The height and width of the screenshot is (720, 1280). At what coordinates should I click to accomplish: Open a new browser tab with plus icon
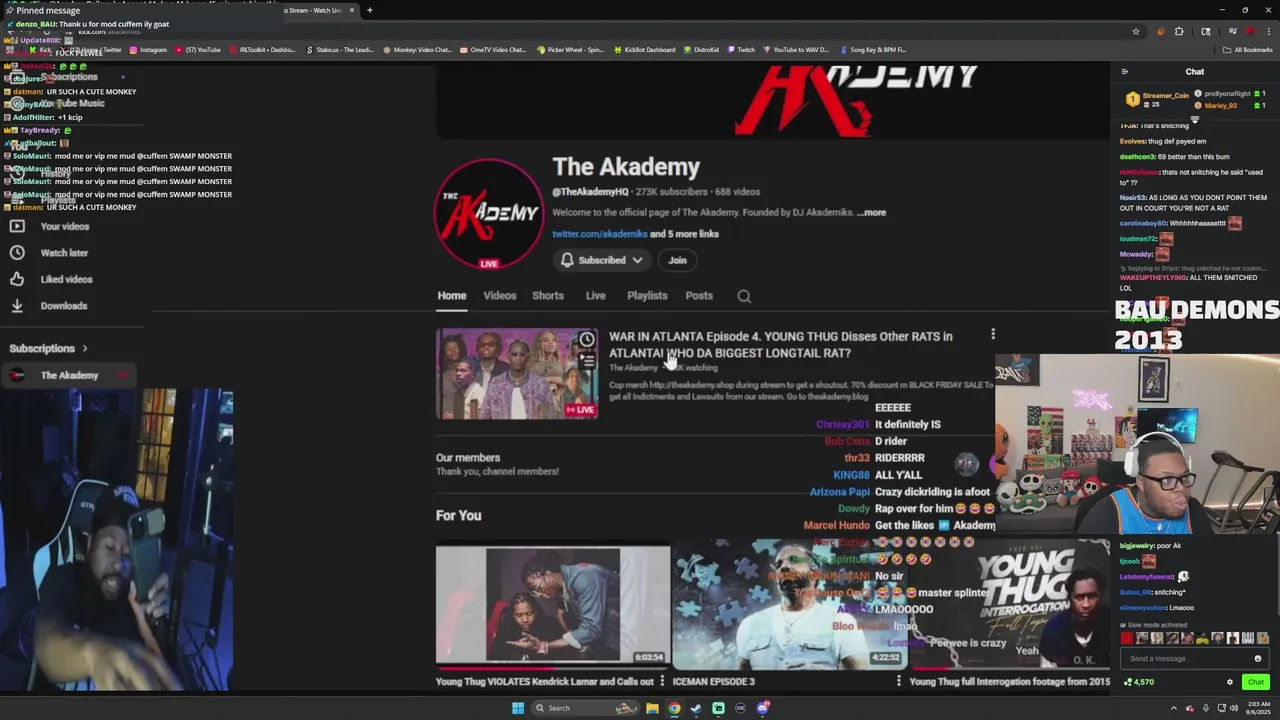coord(370,10)
